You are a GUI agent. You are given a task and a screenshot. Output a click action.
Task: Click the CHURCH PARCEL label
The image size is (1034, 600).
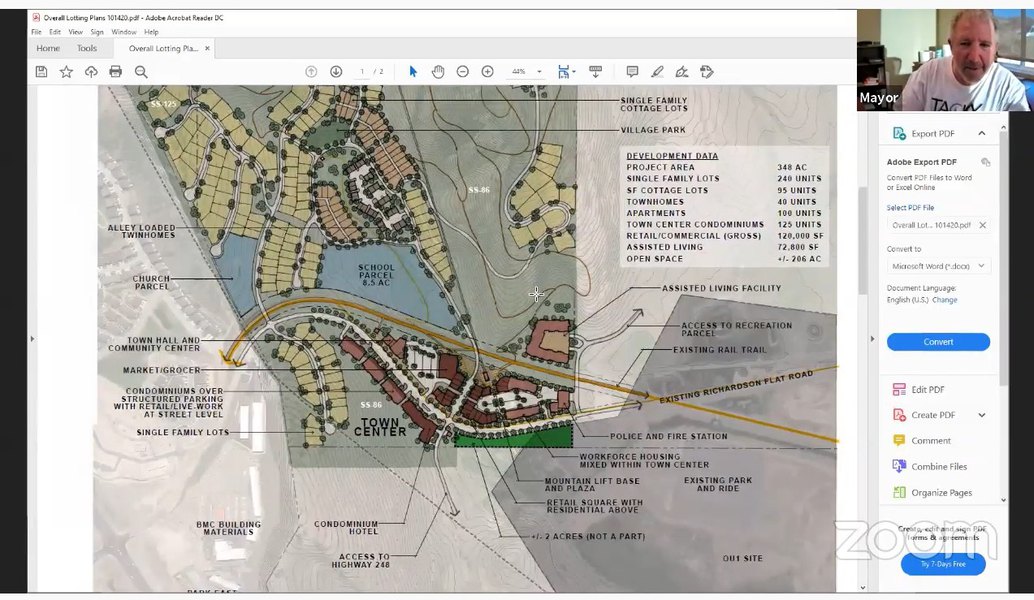pos(152,283)
